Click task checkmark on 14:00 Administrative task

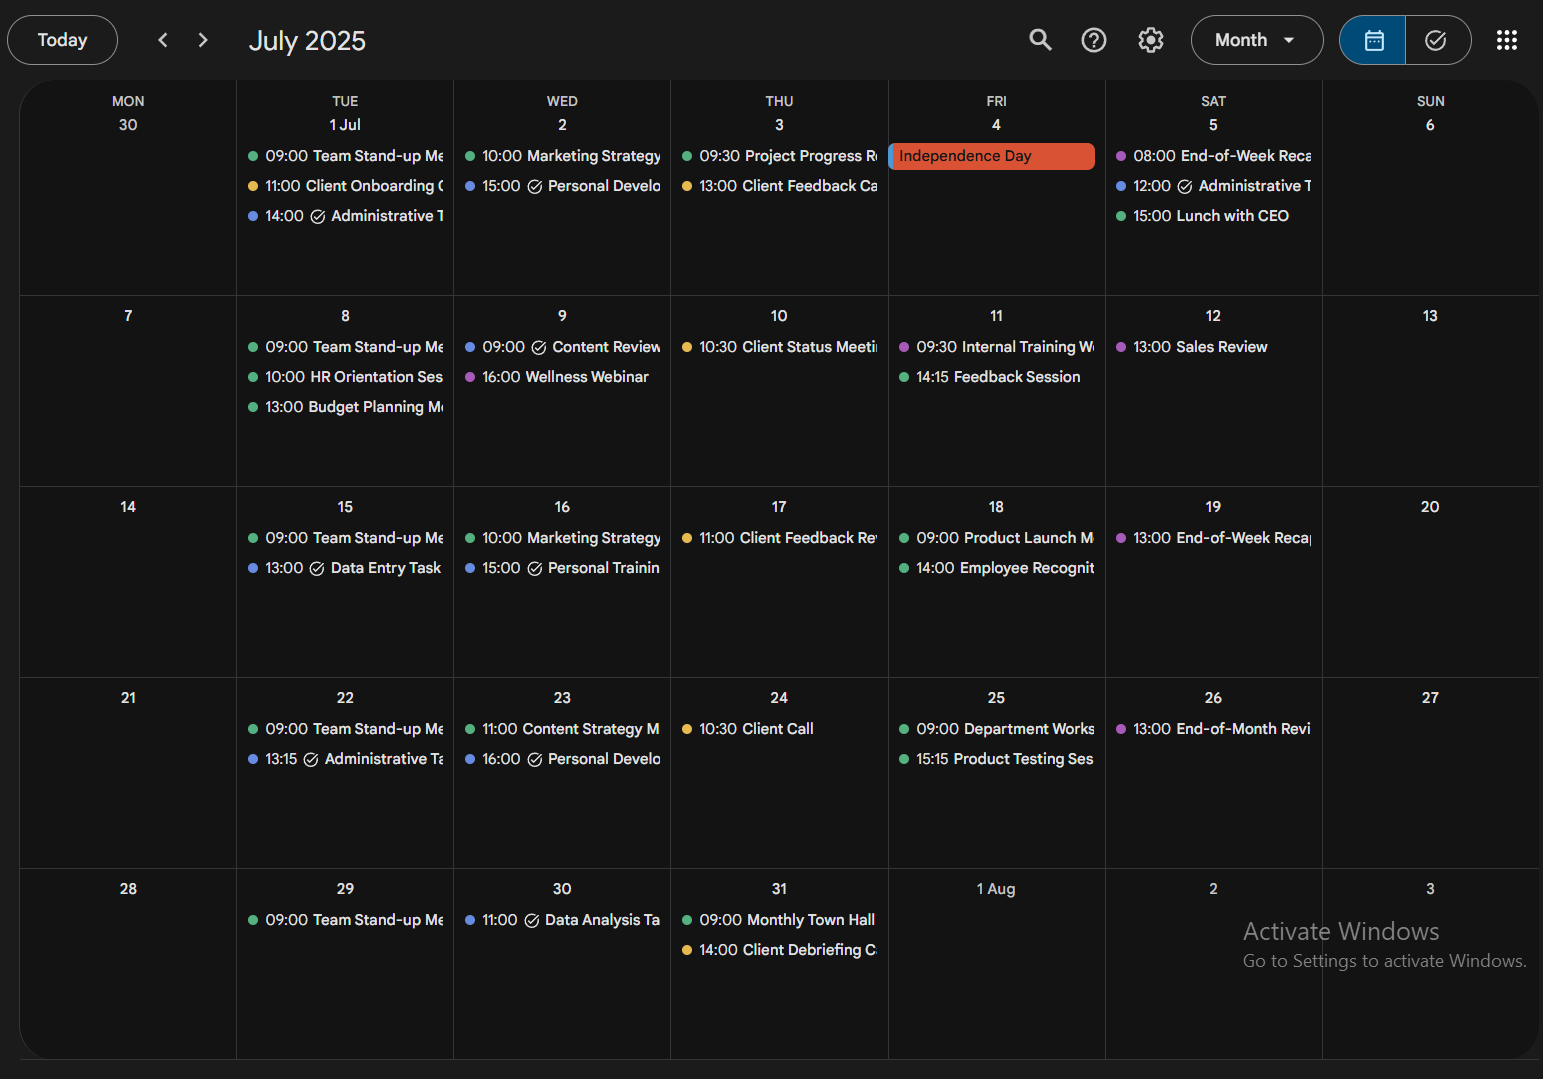click(x=318, y=217)
